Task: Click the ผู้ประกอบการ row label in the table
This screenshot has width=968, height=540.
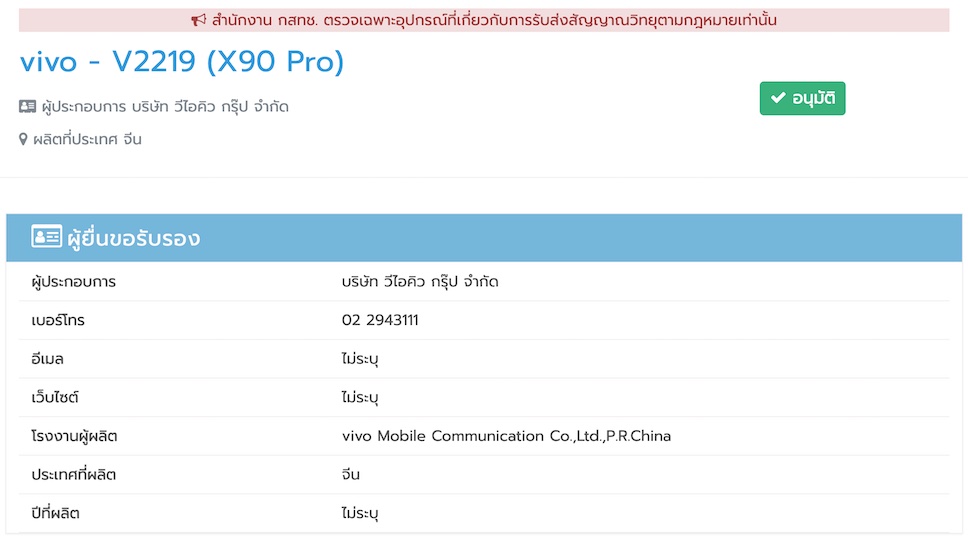Action: 74,282
